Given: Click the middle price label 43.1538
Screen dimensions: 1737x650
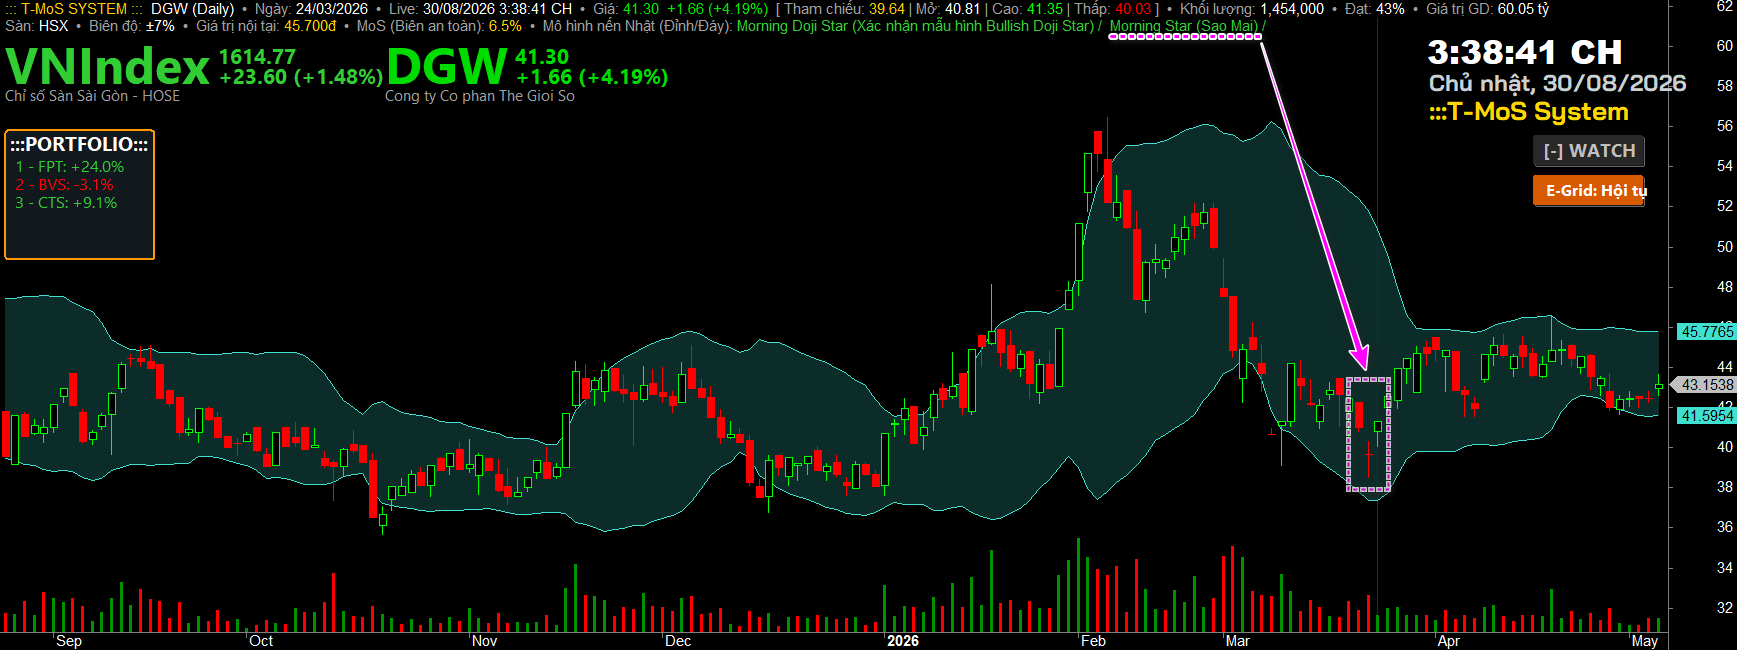Looking at the screenshot, I should 1707,385.
